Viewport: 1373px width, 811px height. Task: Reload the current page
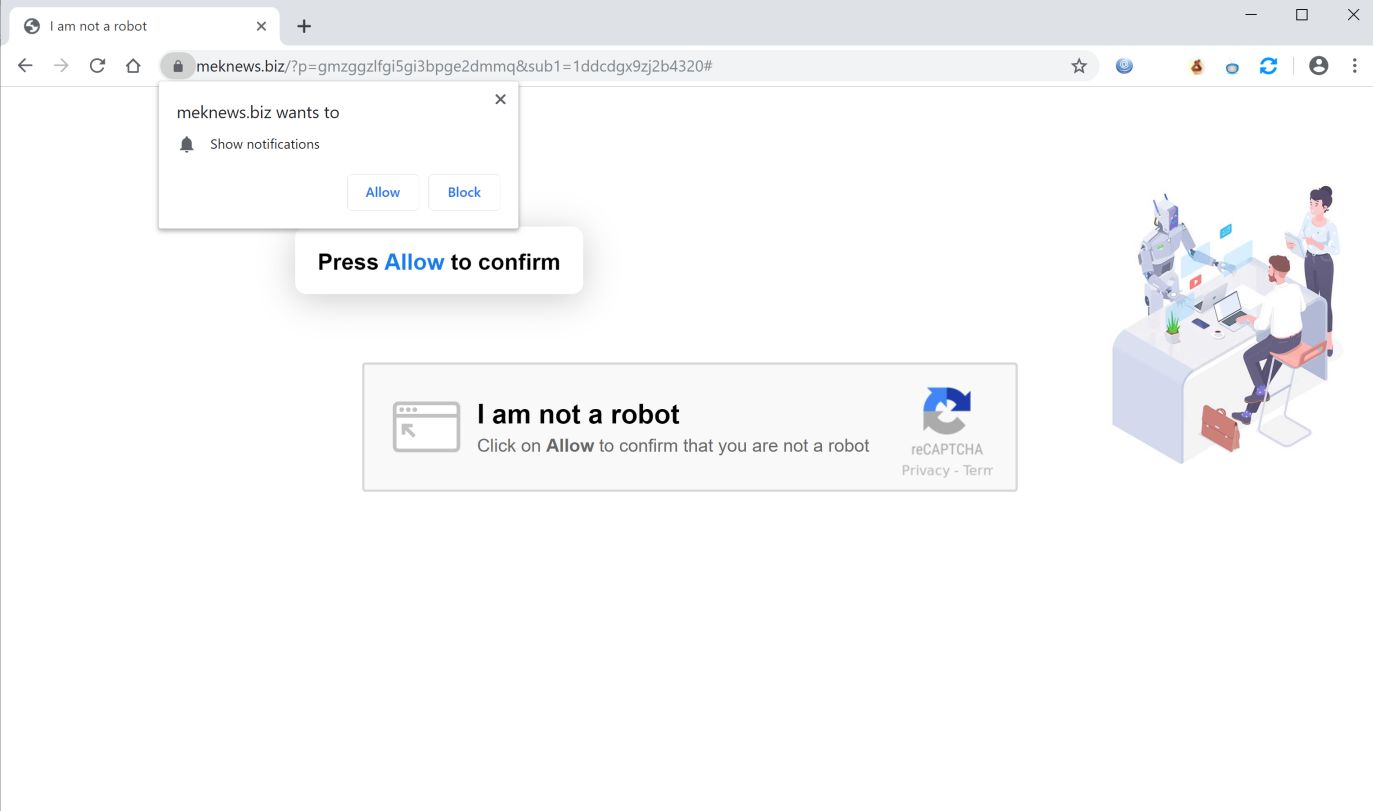[x=96, y=65]
